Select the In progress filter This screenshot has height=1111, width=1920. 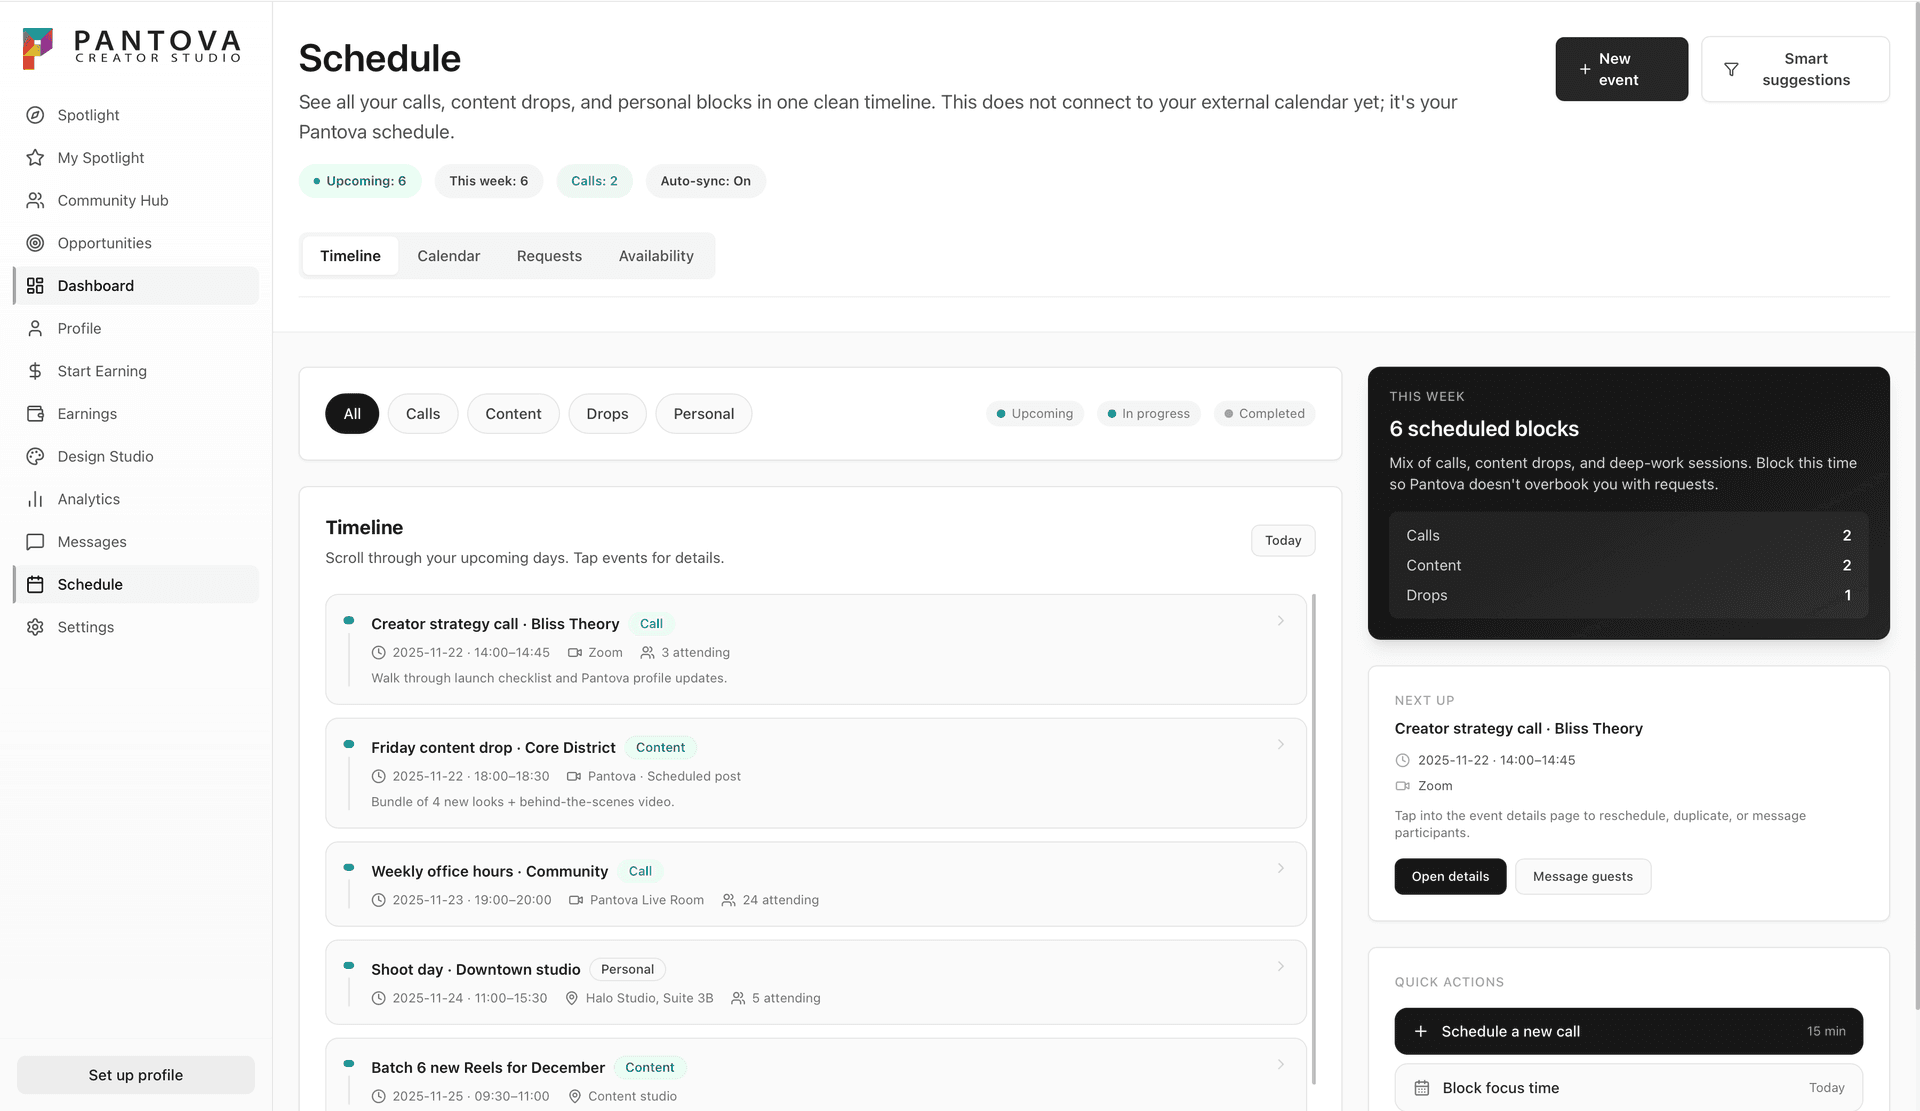pyautogui.click(x=1148, y=413)
